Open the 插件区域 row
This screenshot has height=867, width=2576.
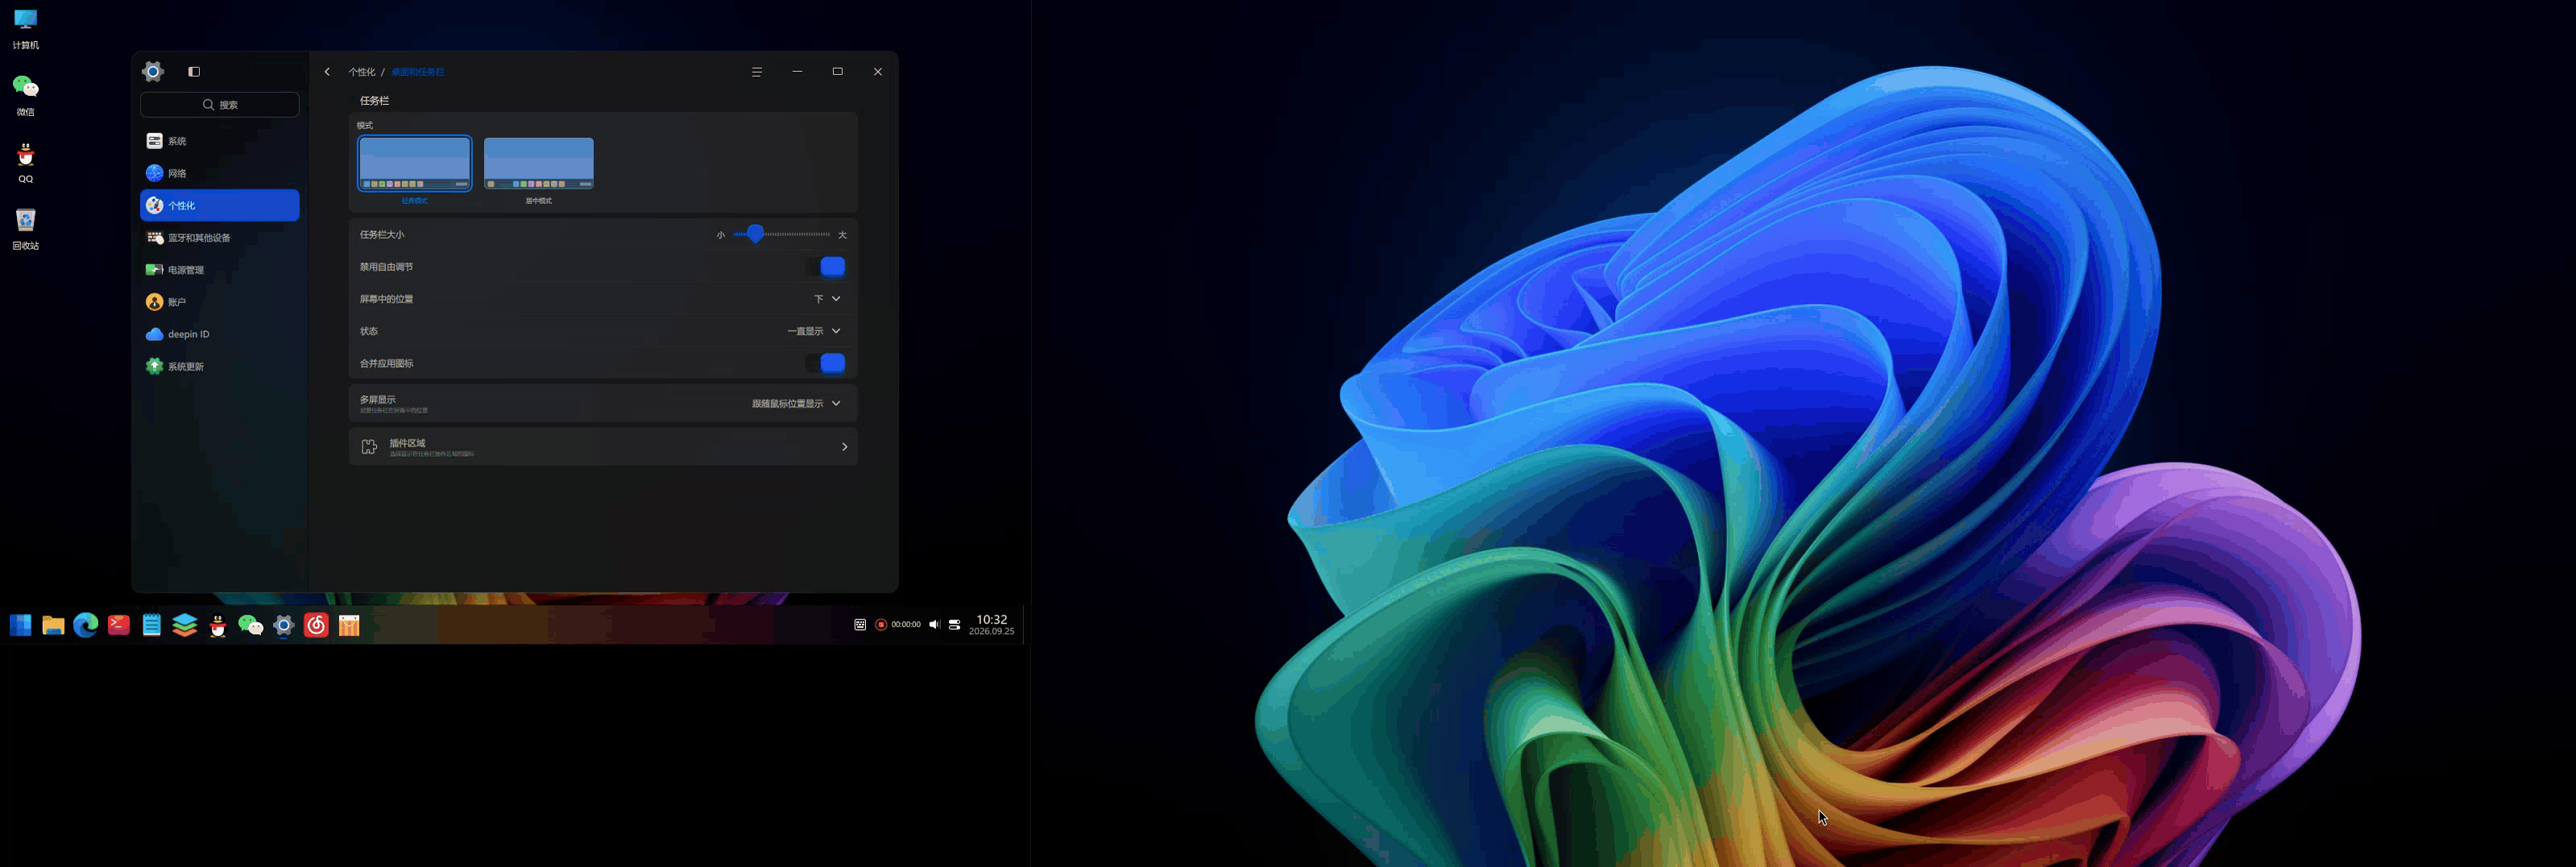[x=603, y=447]
